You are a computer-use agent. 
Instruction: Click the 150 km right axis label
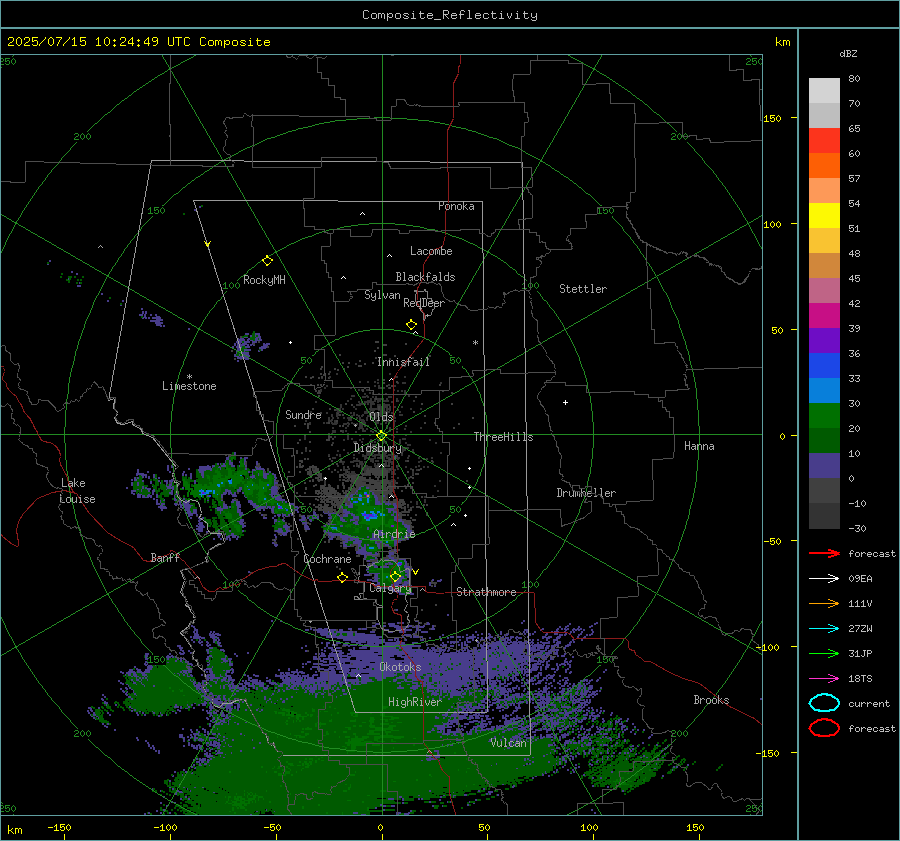point(772,118)
